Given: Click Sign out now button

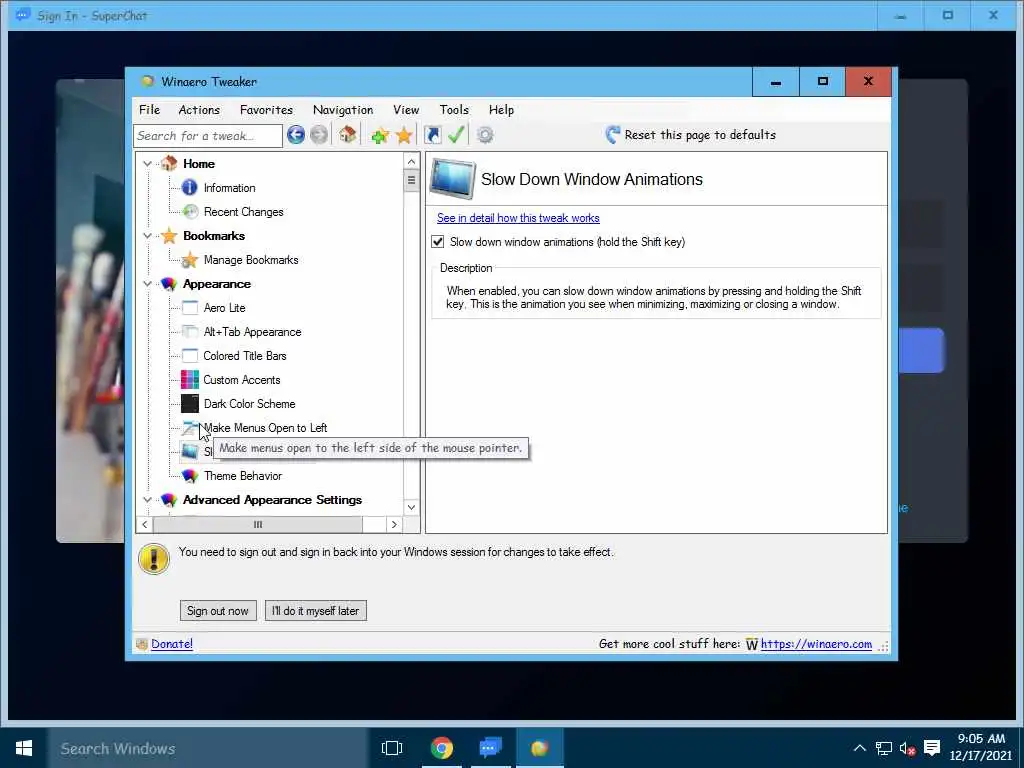Looking at the screenshot, I should (218, 611).
